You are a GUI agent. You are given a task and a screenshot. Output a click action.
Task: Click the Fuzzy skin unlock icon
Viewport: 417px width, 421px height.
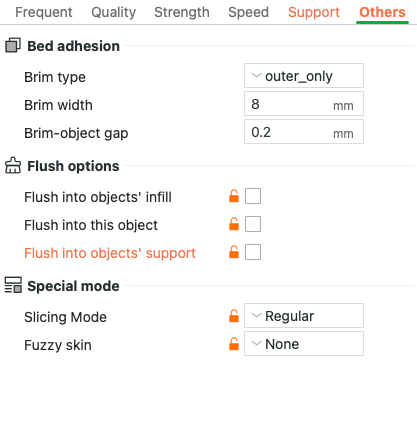(x=234, y=344)
